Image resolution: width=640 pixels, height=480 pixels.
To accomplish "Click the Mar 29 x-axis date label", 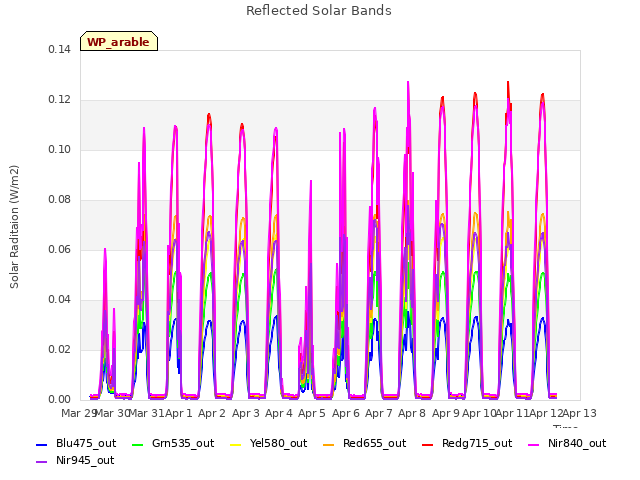I will coord(79,413).
